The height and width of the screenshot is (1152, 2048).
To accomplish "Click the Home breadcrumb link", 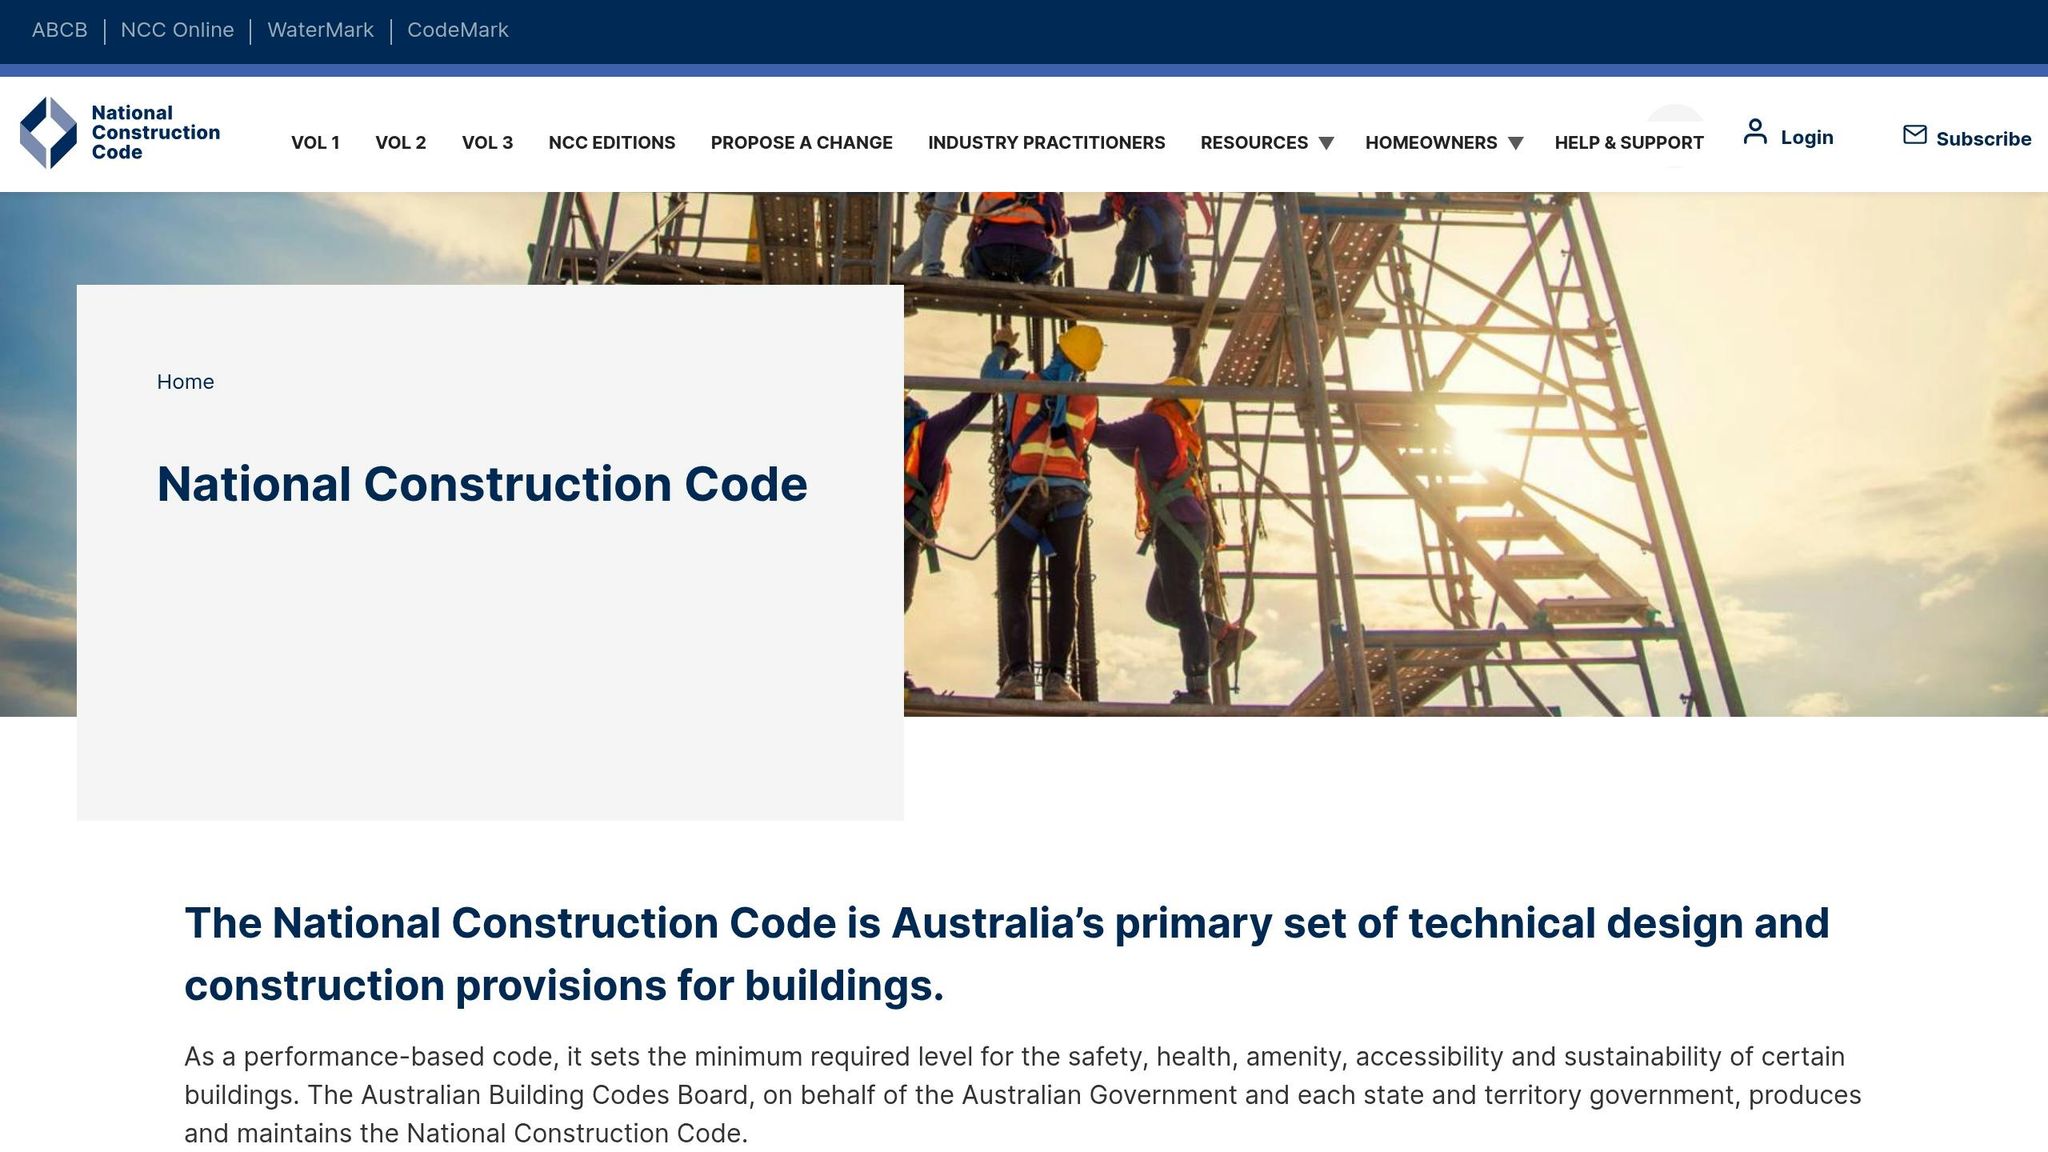I will pos(185,382).
